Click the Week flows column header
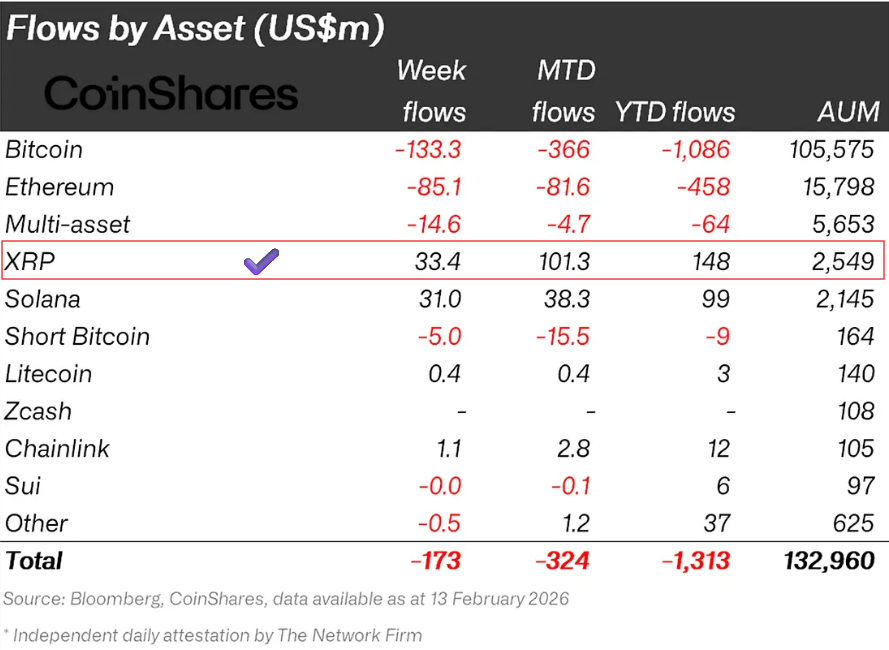889x650 pixels. (432, 91)
